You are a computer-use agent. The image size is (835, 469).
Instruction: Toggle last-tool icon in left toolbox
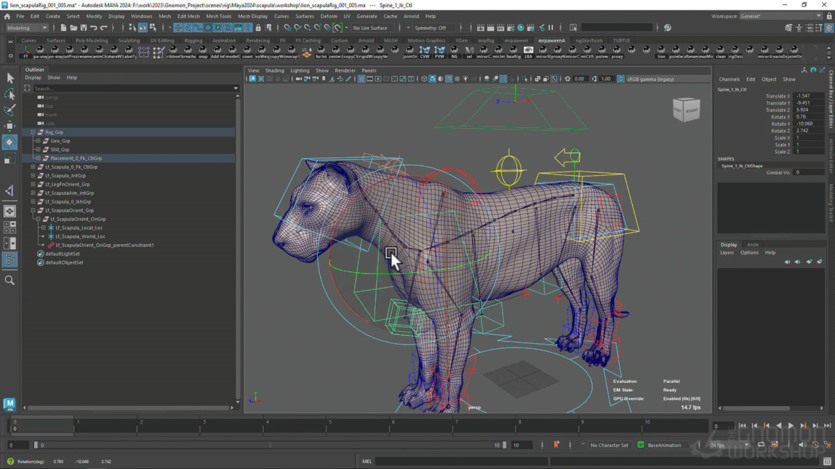(10, 191)
